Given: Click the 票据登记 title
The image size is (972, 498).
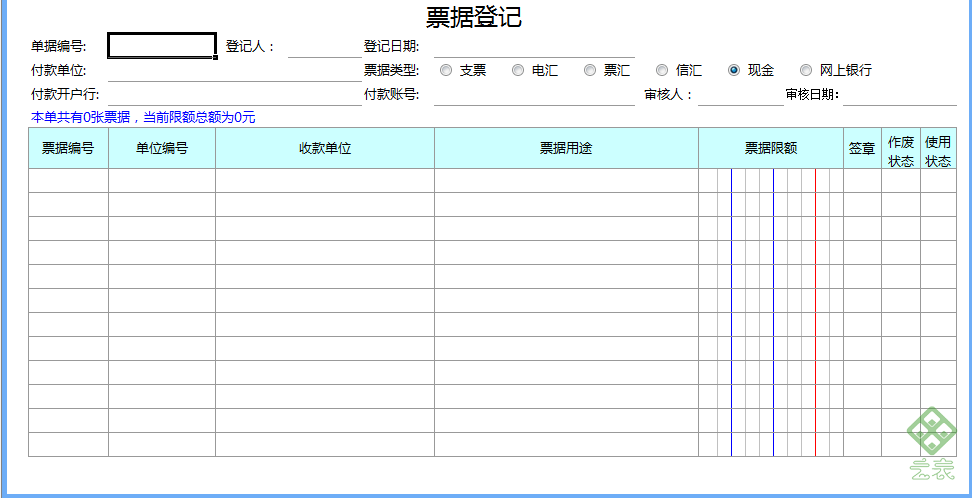Looking at the screenshot, I should tap(474, 17).
